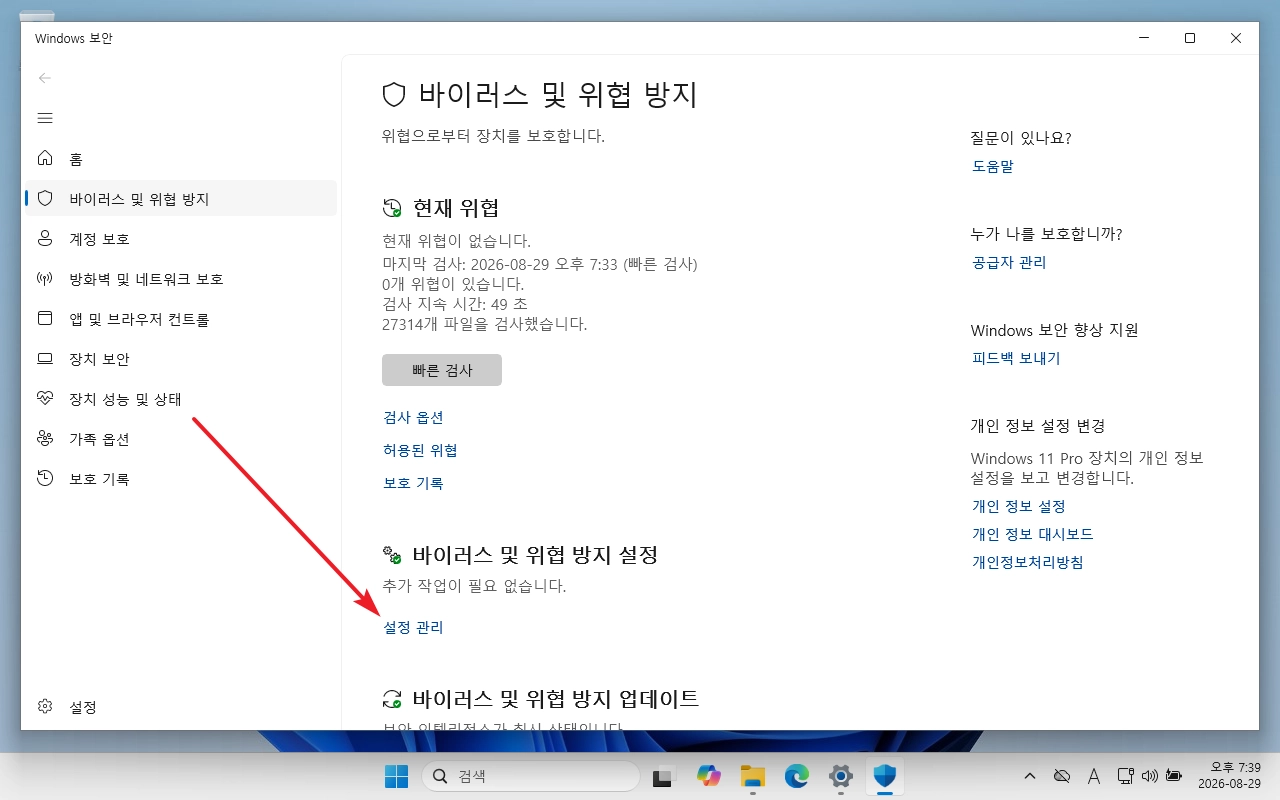Launch Microsoft Edge from the taskbar
The width and height of the screenshot is (1280, 800).
[x=796, y=776]
